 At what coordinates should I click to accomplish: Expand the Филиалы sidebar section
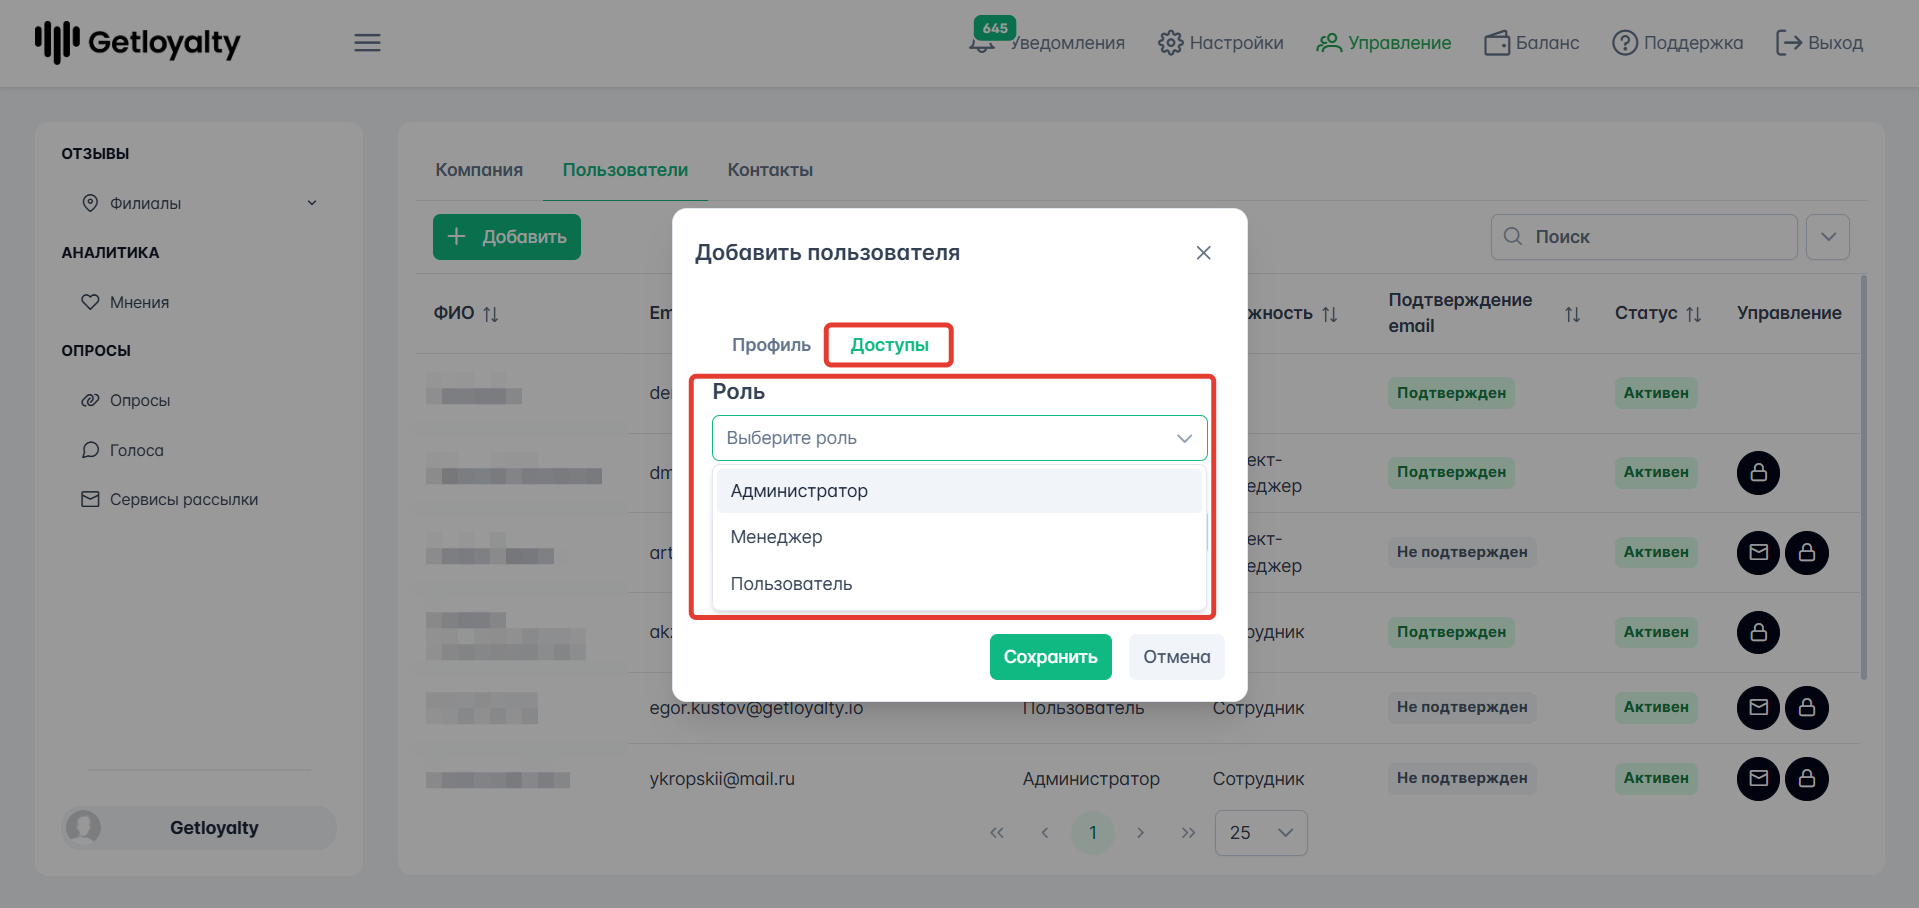(x=311, y=203)
